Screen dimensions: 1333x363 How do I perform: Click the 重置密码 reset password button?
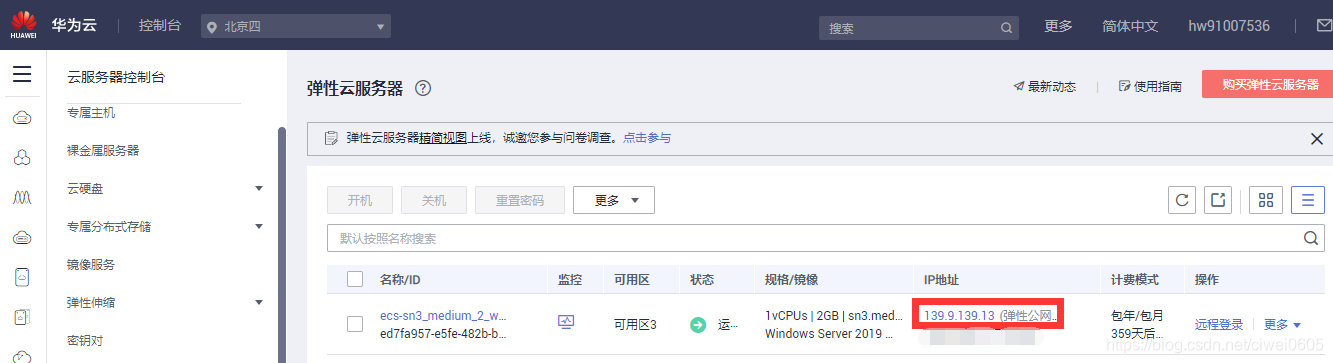520,200
